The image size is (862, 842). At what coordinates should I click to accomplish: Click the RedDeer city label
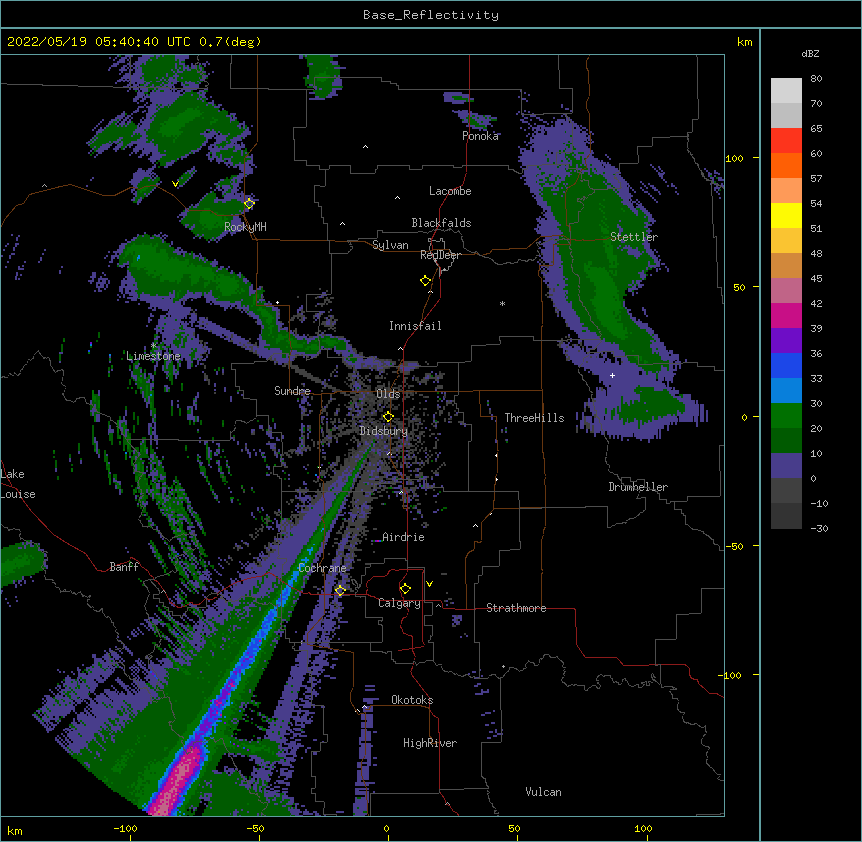pyautogui.click(x=440, y=255)
